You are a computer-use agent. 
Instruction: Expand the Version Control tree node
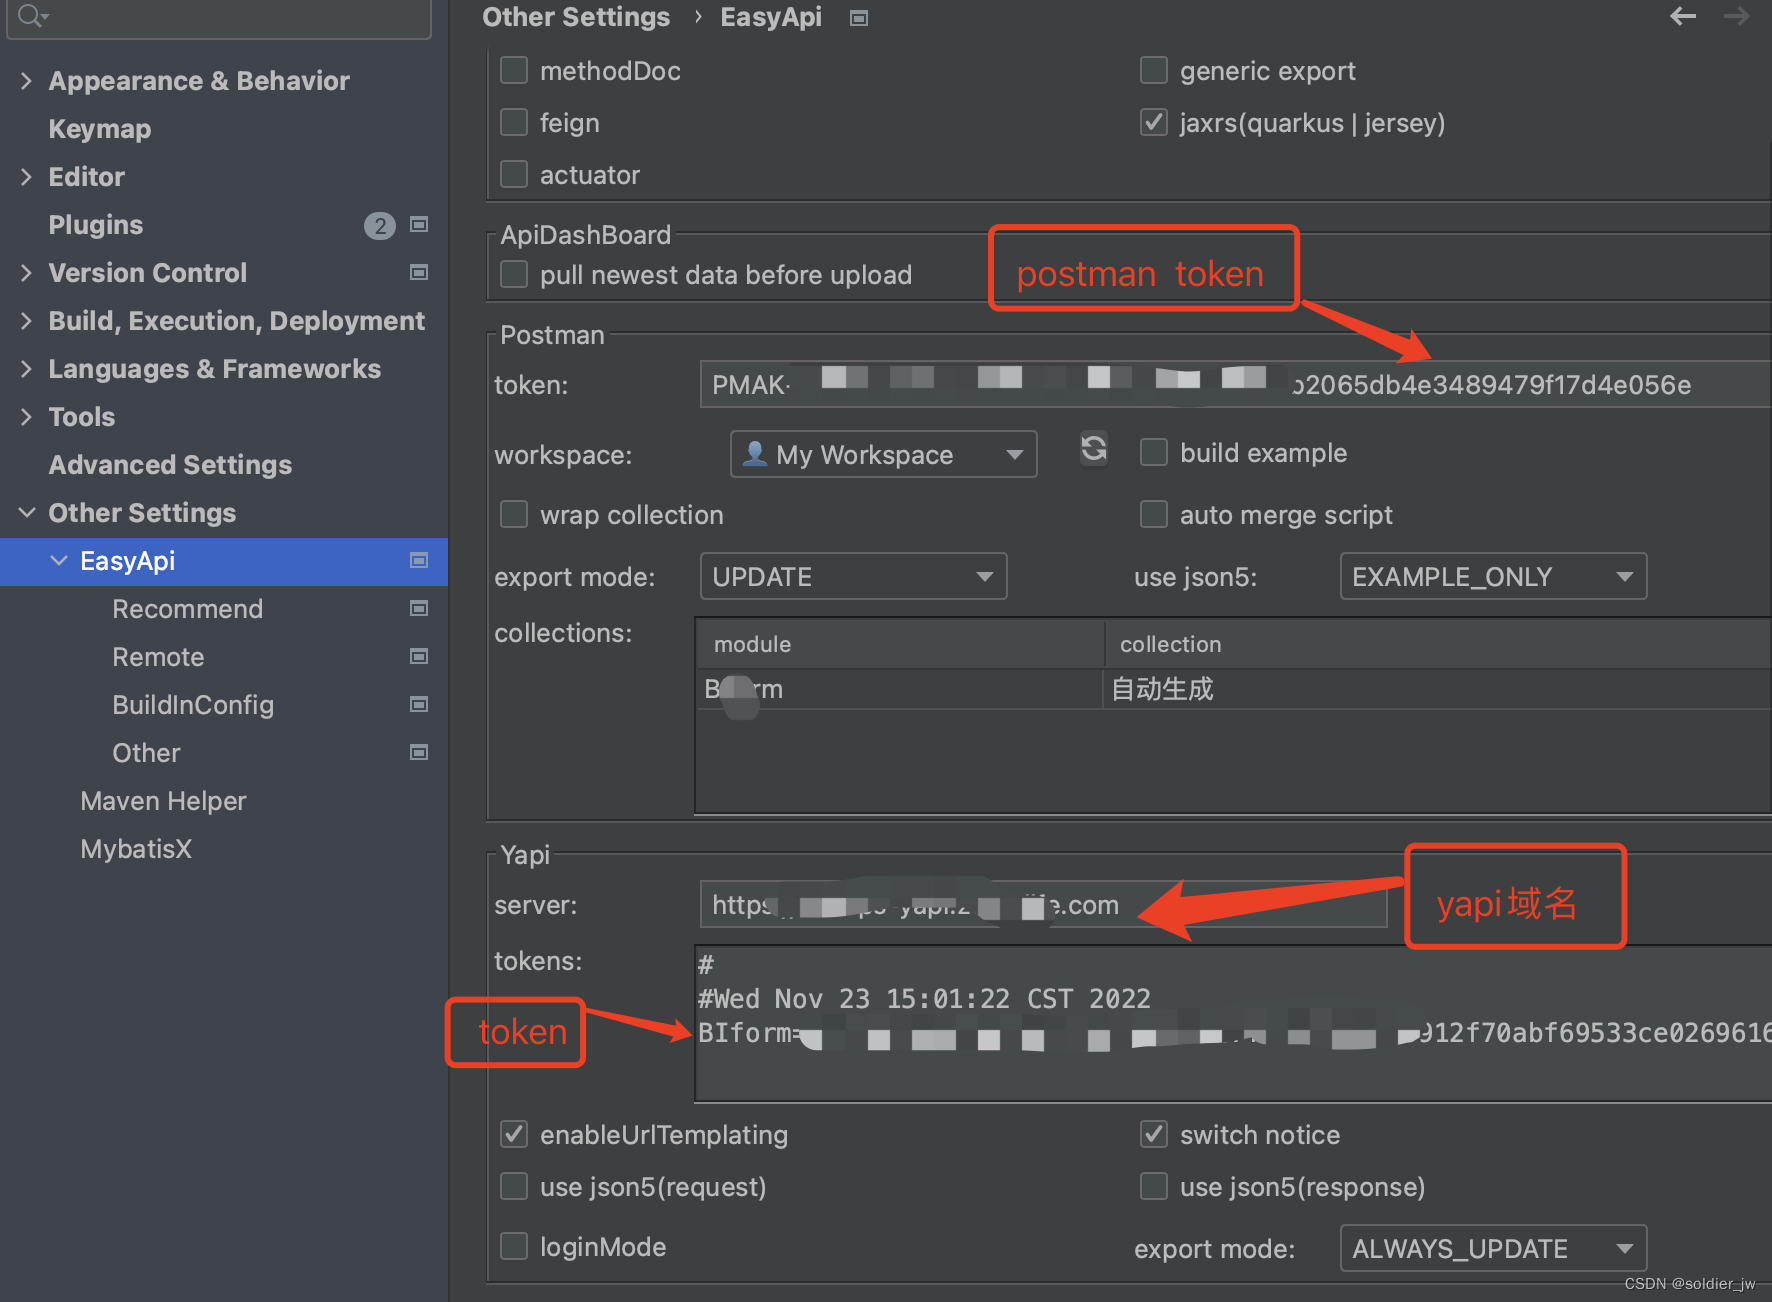(27, 273)
